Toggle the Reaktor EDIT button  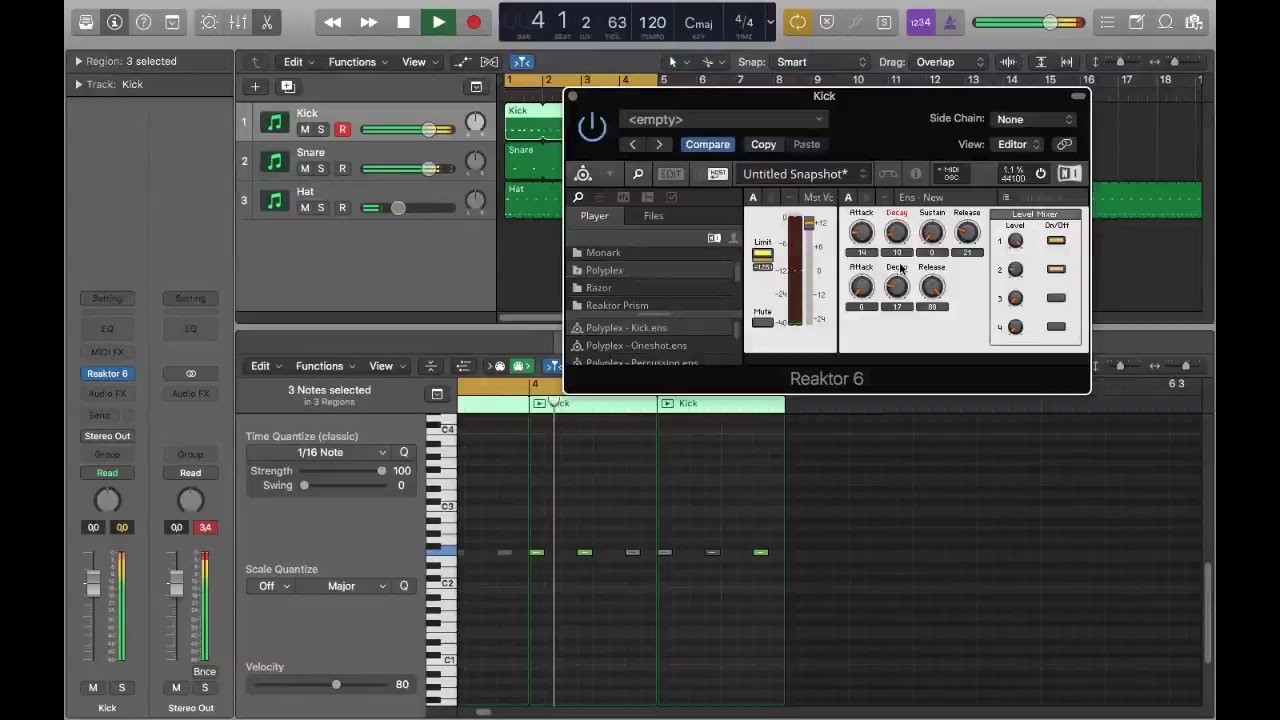click(x=670, y=174)
